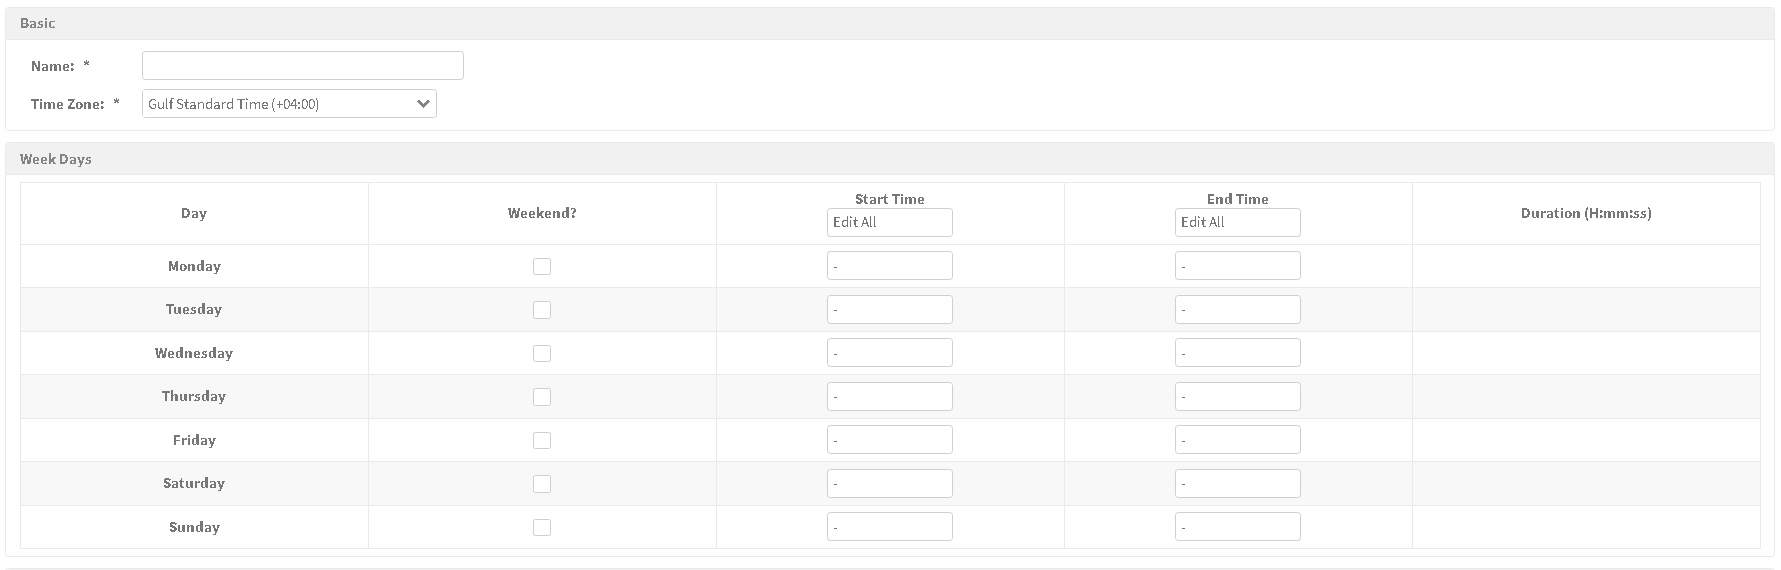Select Thursday end time input

click(1238, 396)
